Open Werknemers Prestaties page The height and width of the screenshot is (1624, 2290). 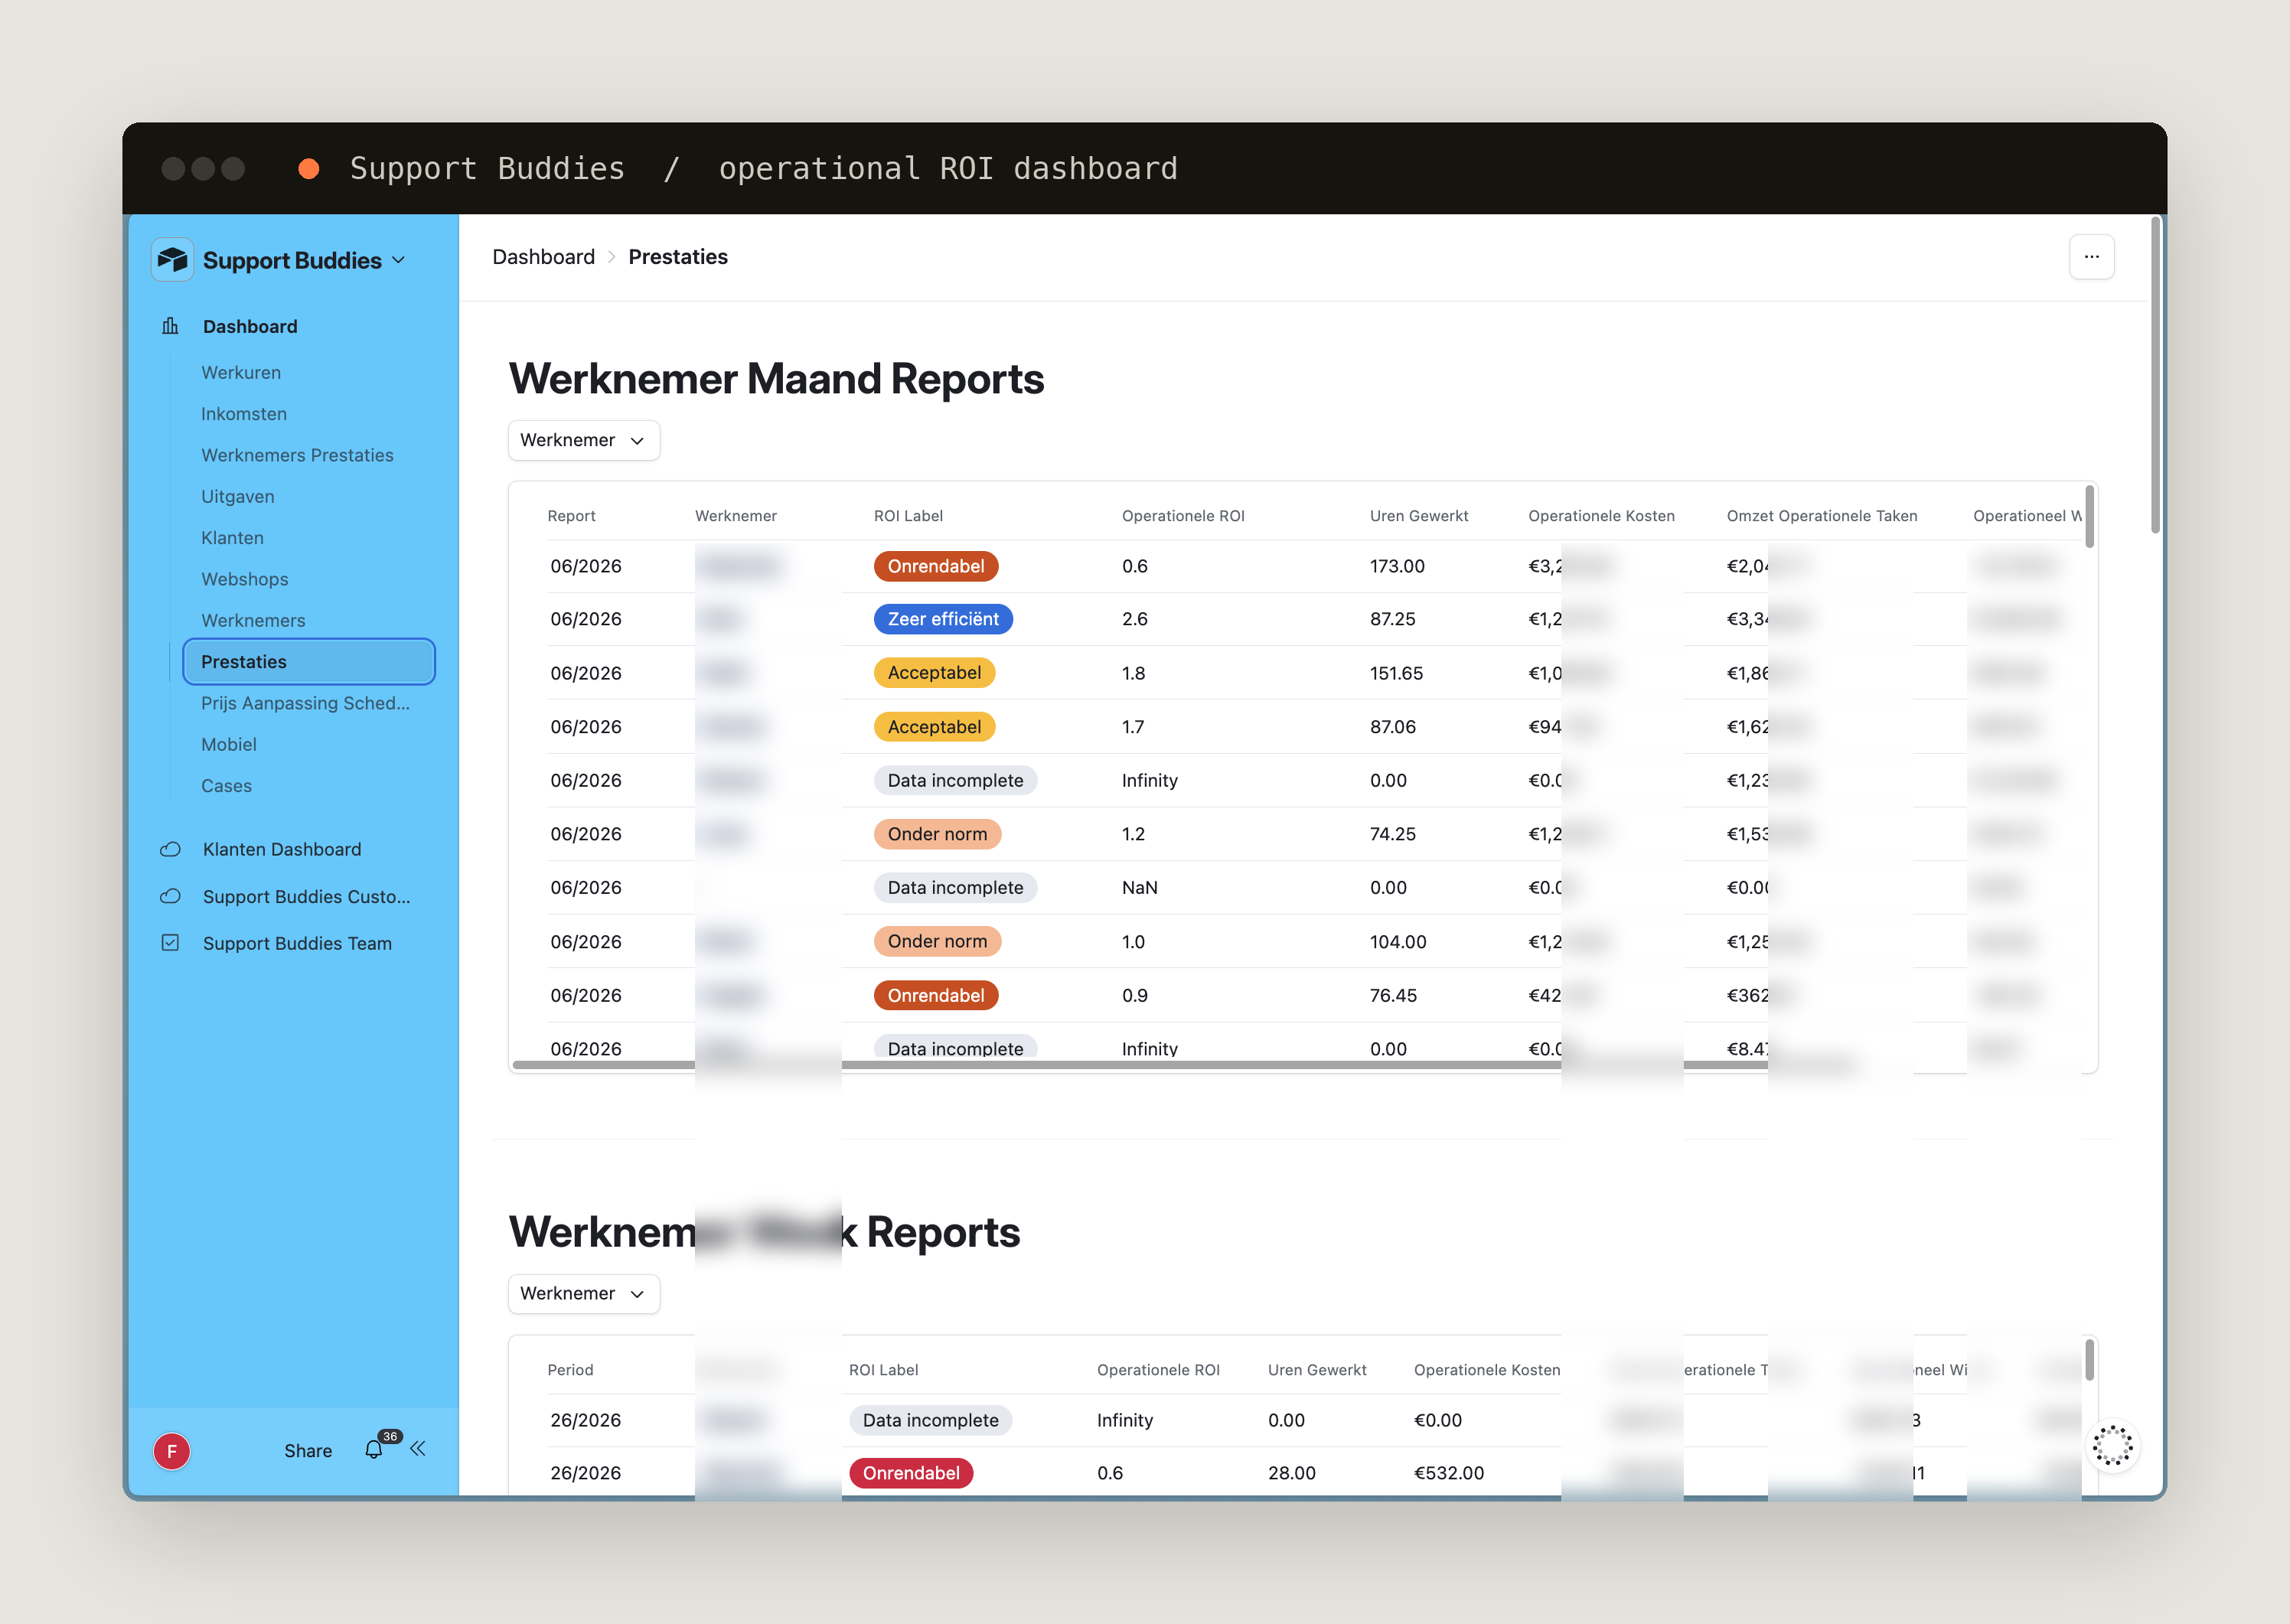coord(297,455)
